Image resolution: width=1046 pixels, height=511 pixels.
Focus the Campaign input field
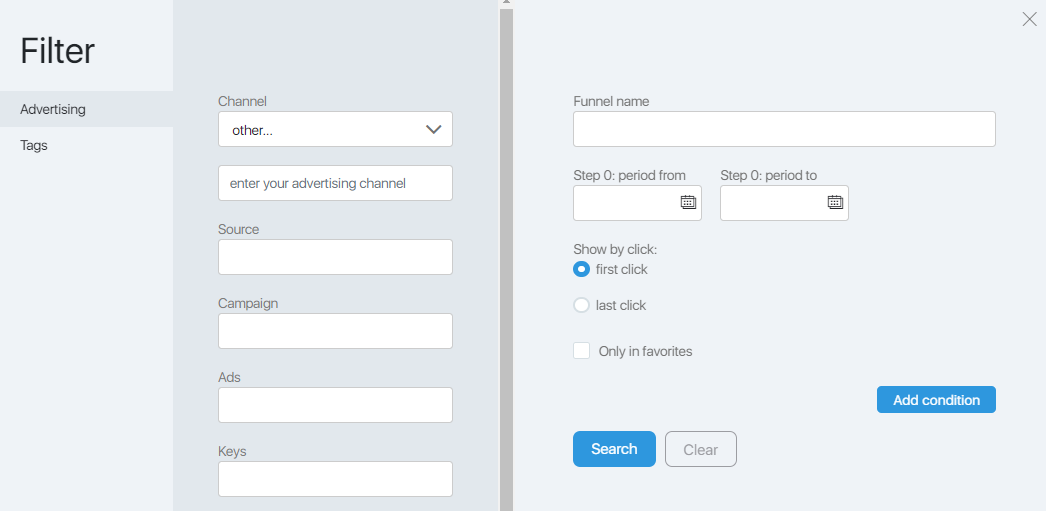pyautogui.click(x=335, y=331)
